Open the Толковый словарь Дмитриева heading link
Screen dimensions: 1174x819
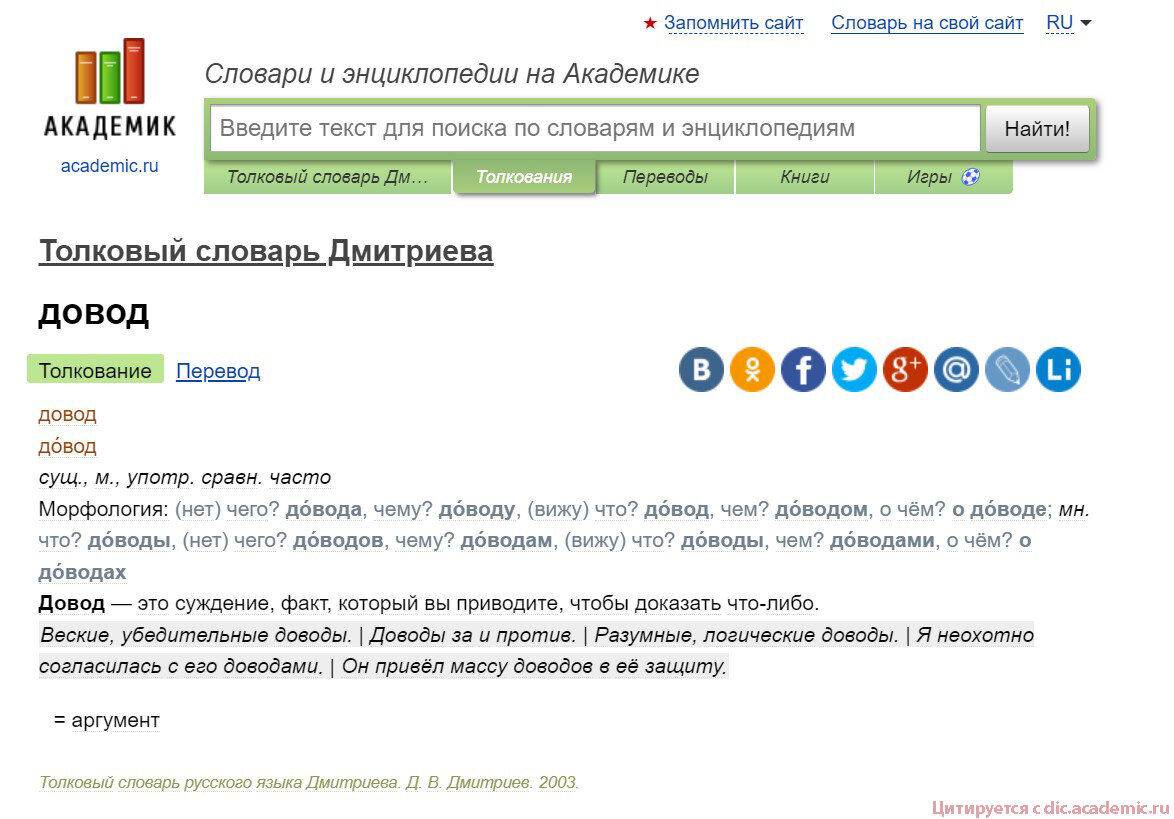(266, 251)
